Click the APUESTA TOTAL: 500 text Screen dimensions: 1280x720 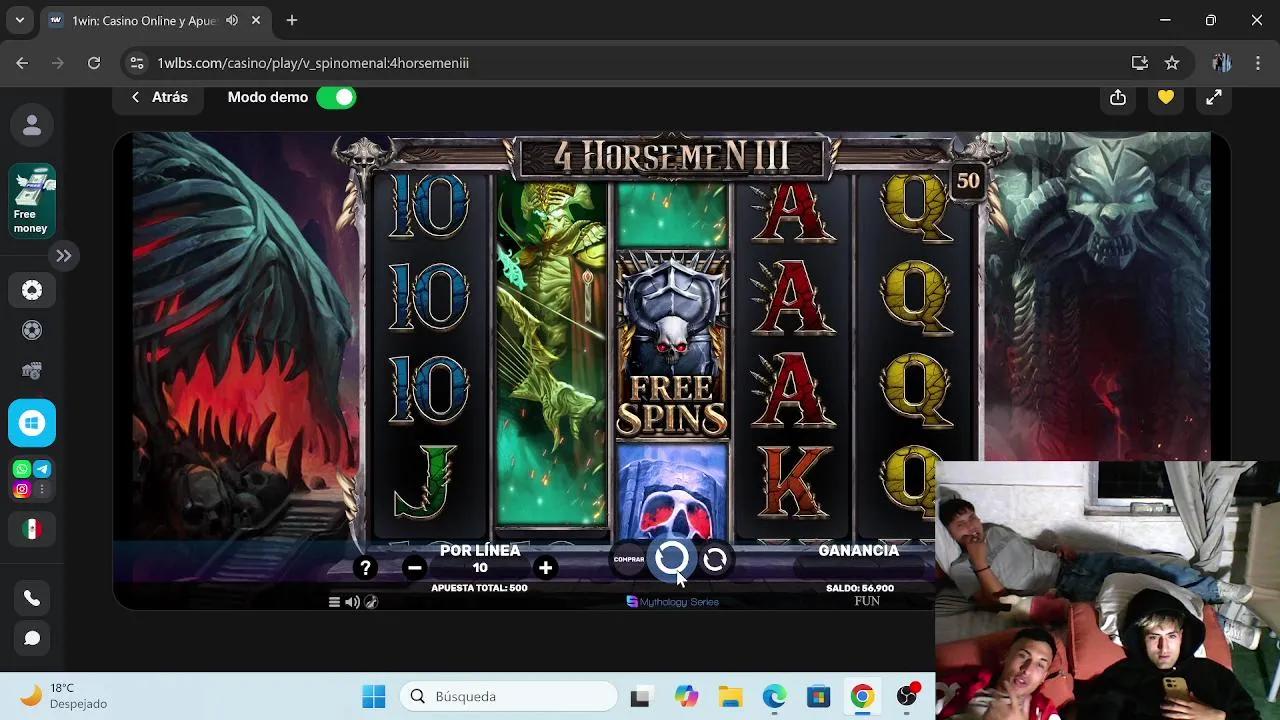479,588
